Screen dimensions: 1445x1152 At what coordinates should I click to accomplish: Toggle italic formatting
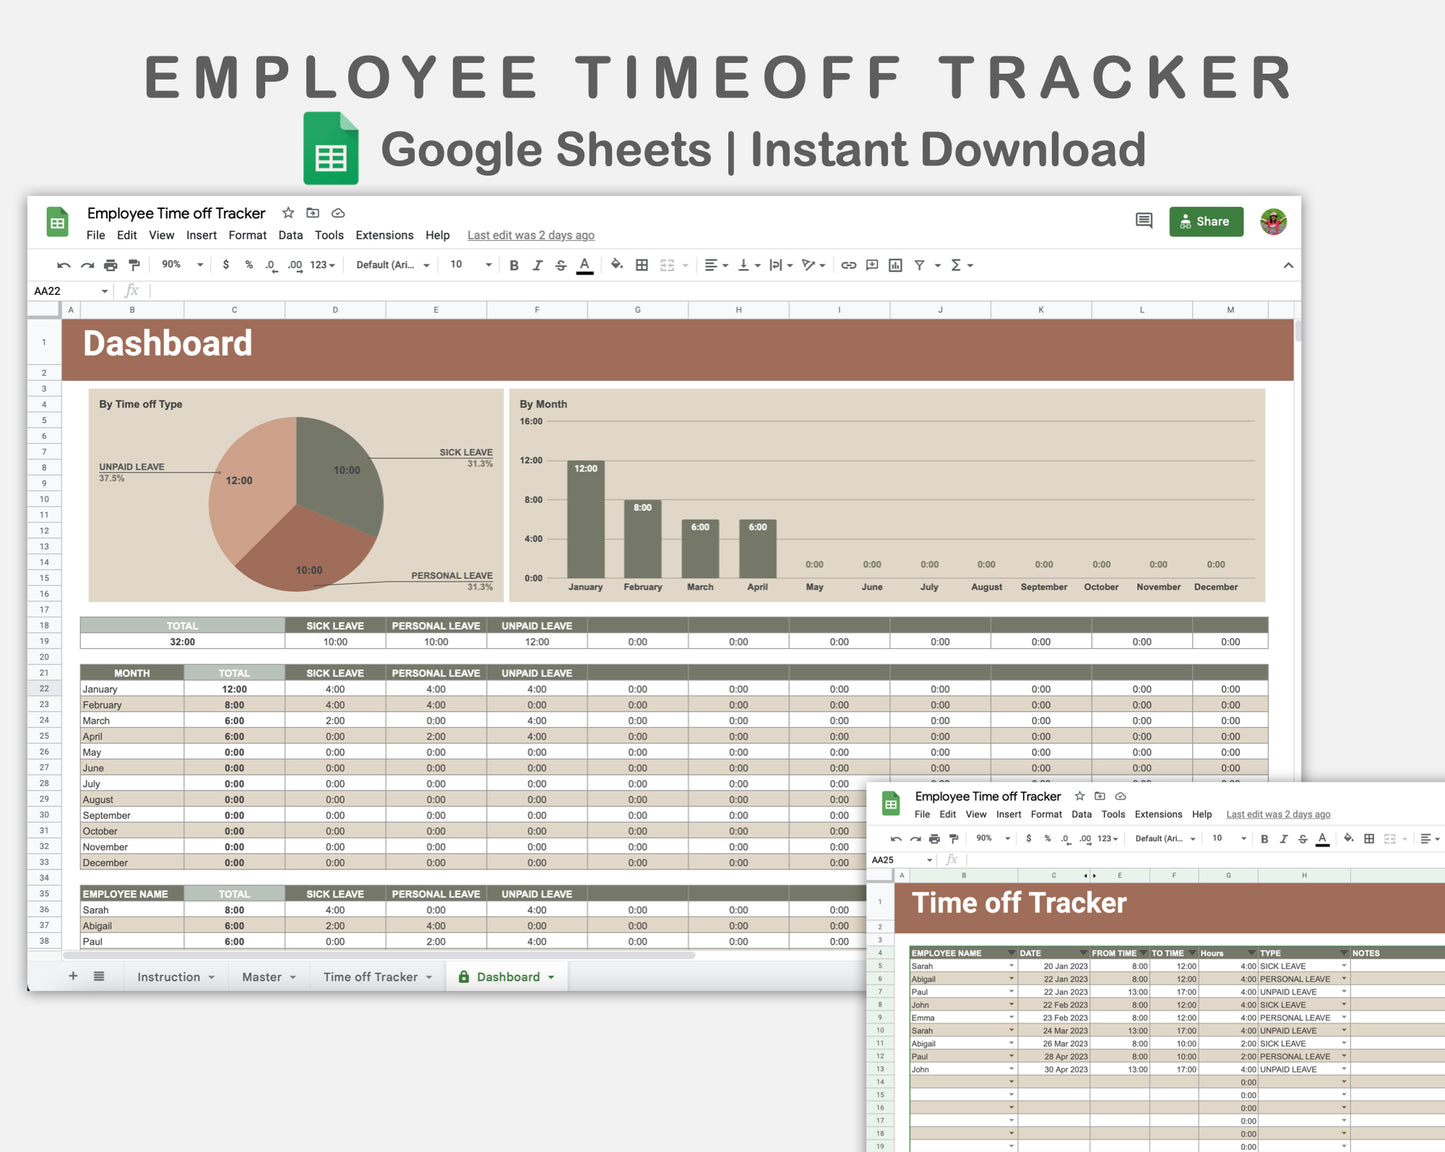[537, 264]
